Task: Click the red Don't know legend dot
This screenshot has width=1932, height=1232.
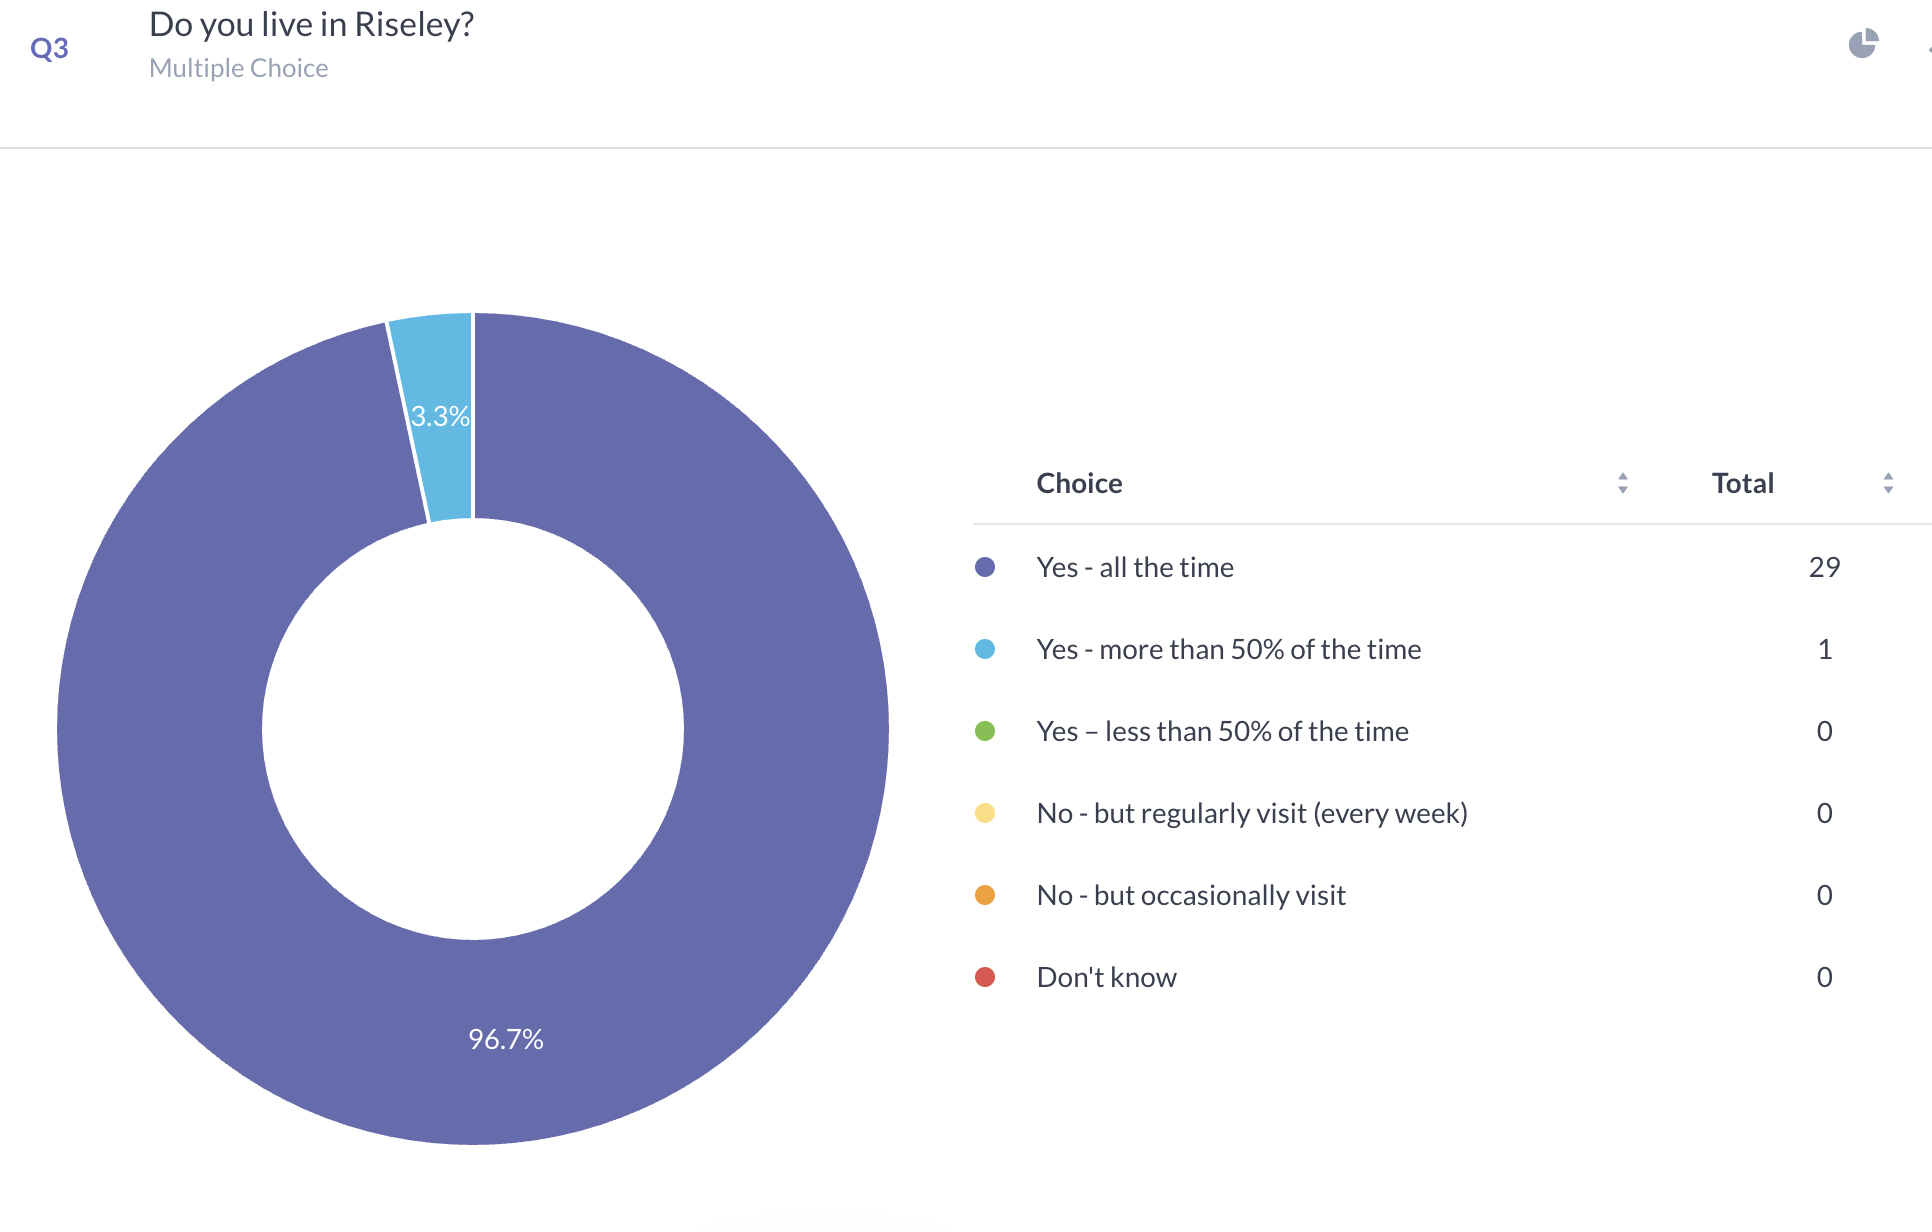Action: [x=985, y=977]
